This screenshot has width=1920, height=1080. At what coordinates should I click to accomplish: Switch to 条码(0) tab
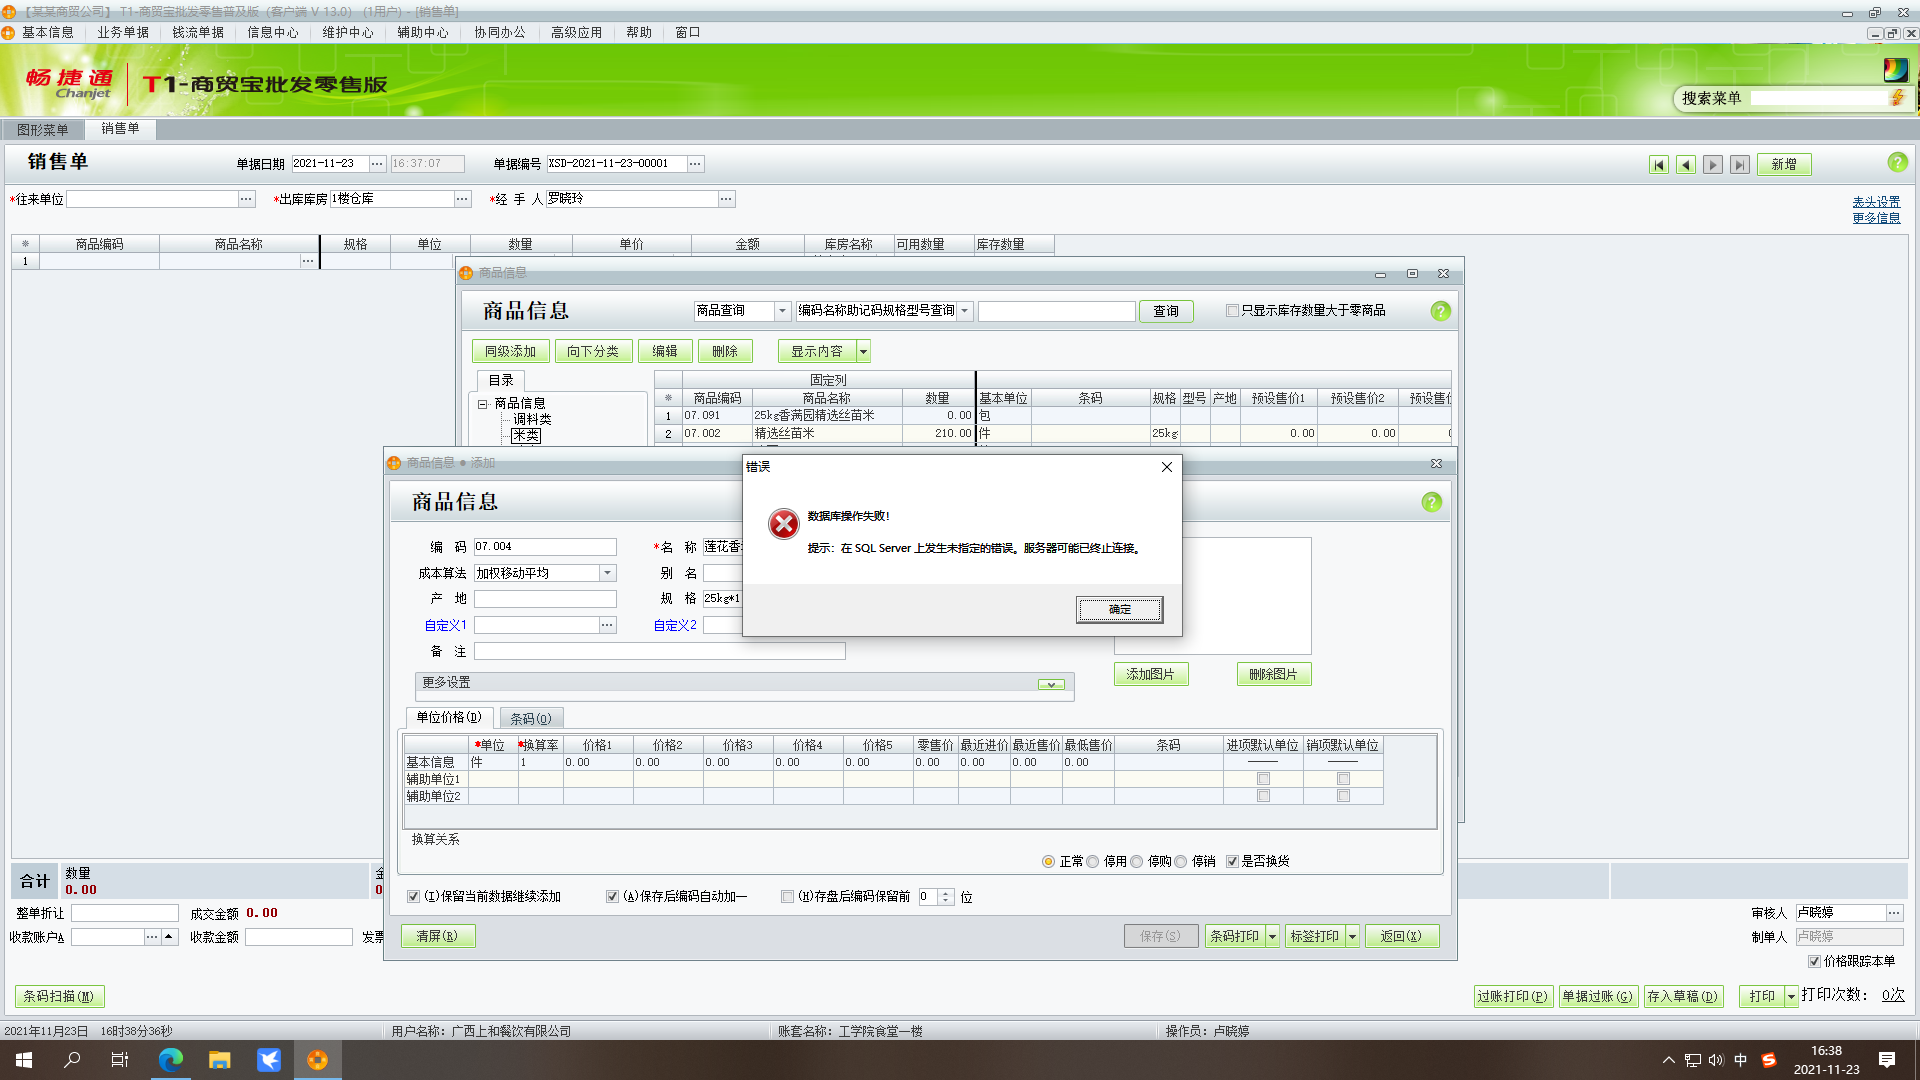(x=531, y=718)
